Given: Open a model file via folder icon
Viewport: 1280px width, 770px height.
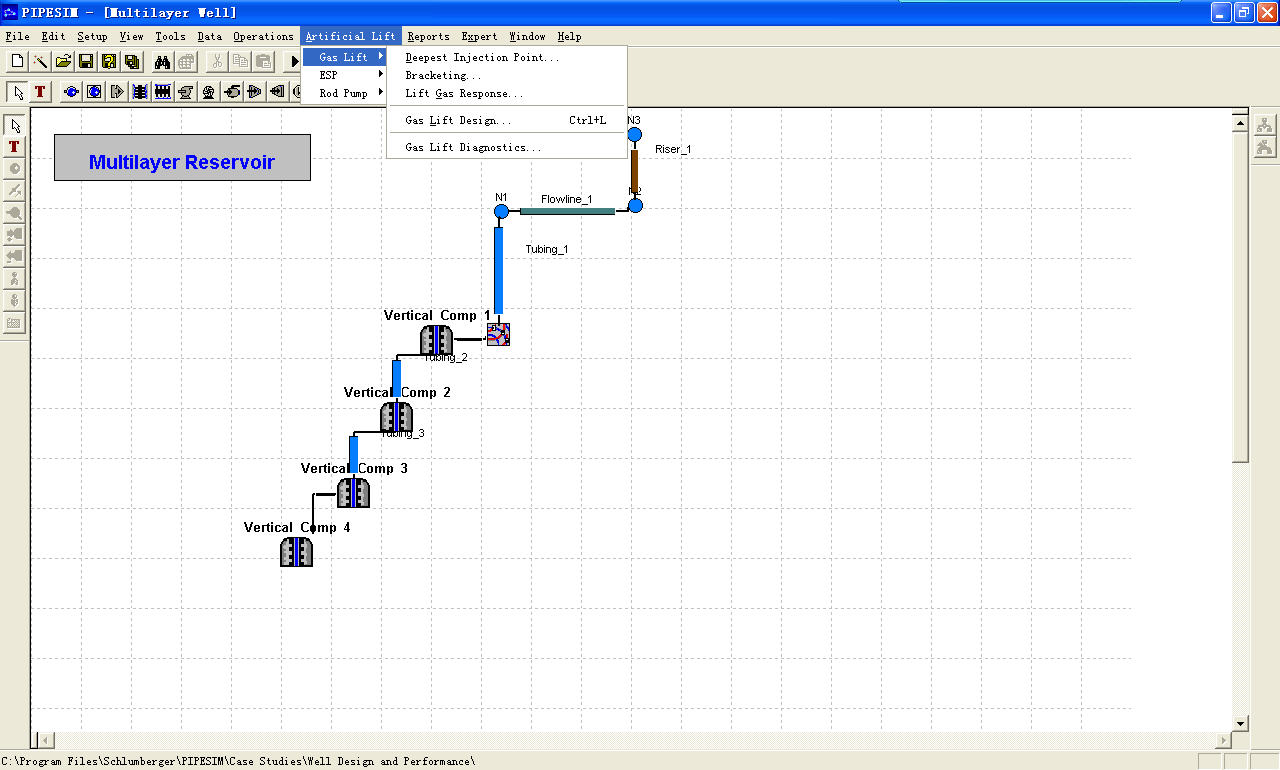Looking at the screenshot, I should pos(63,61).
